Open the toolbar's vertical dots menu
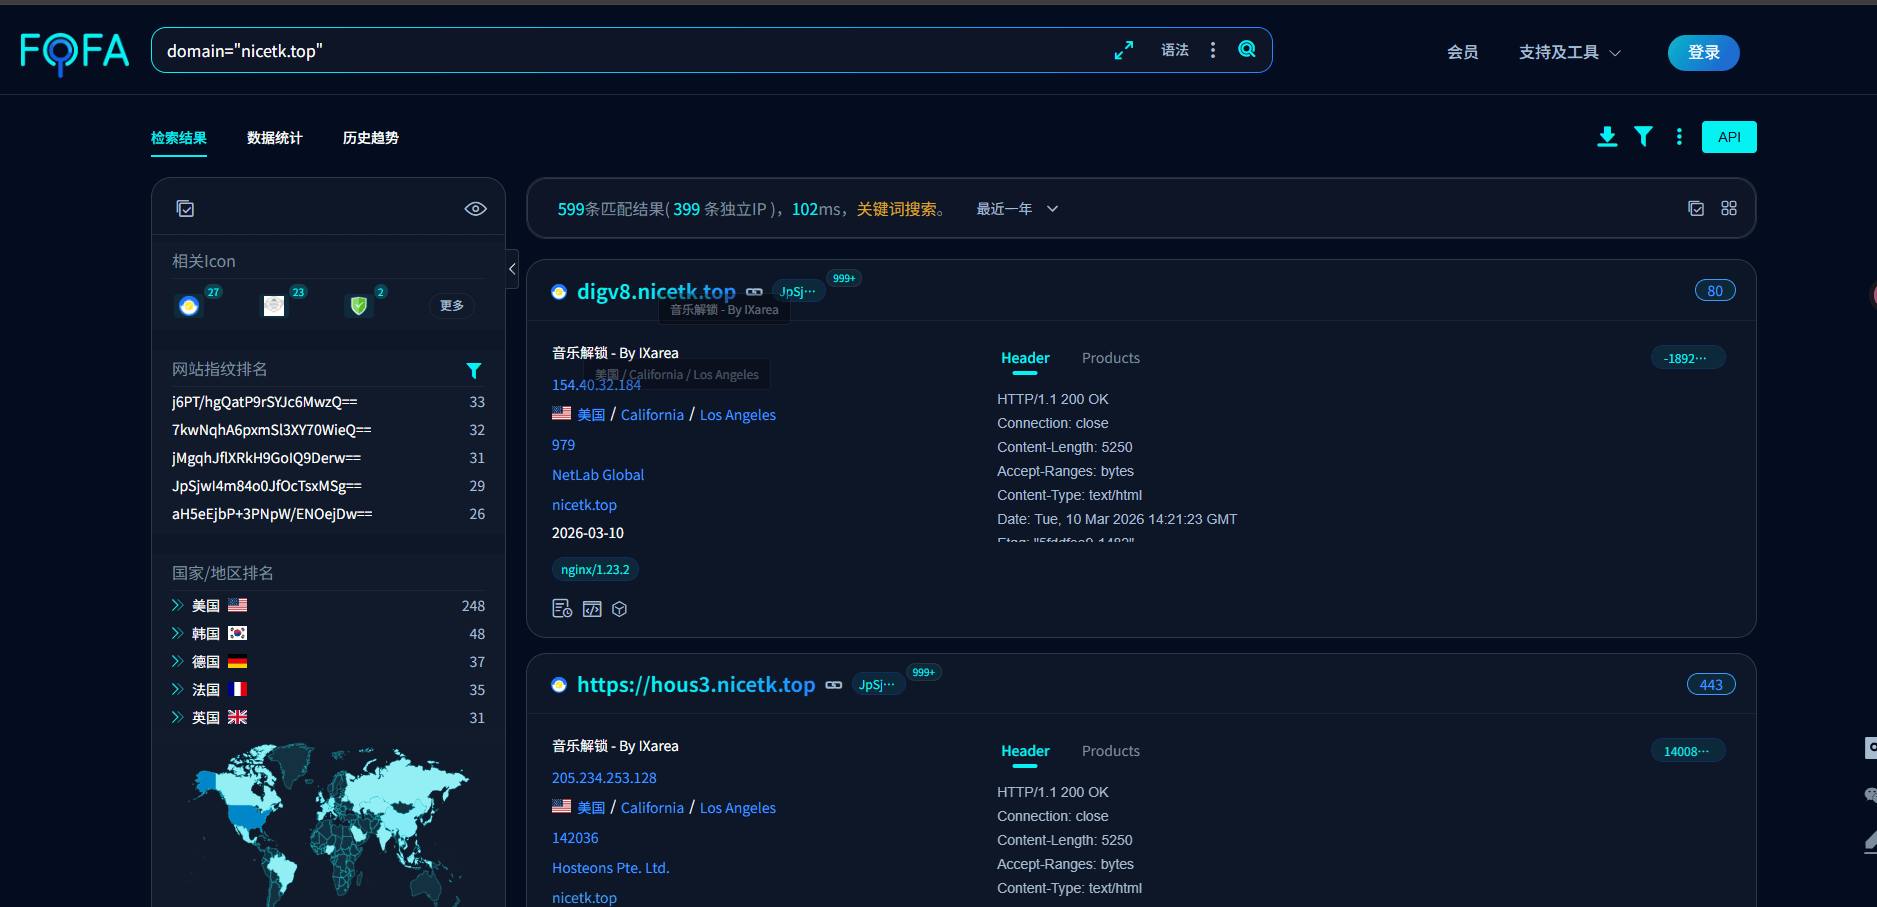The width and height of the screenshot is (1877, 907). coord(1679,137)
